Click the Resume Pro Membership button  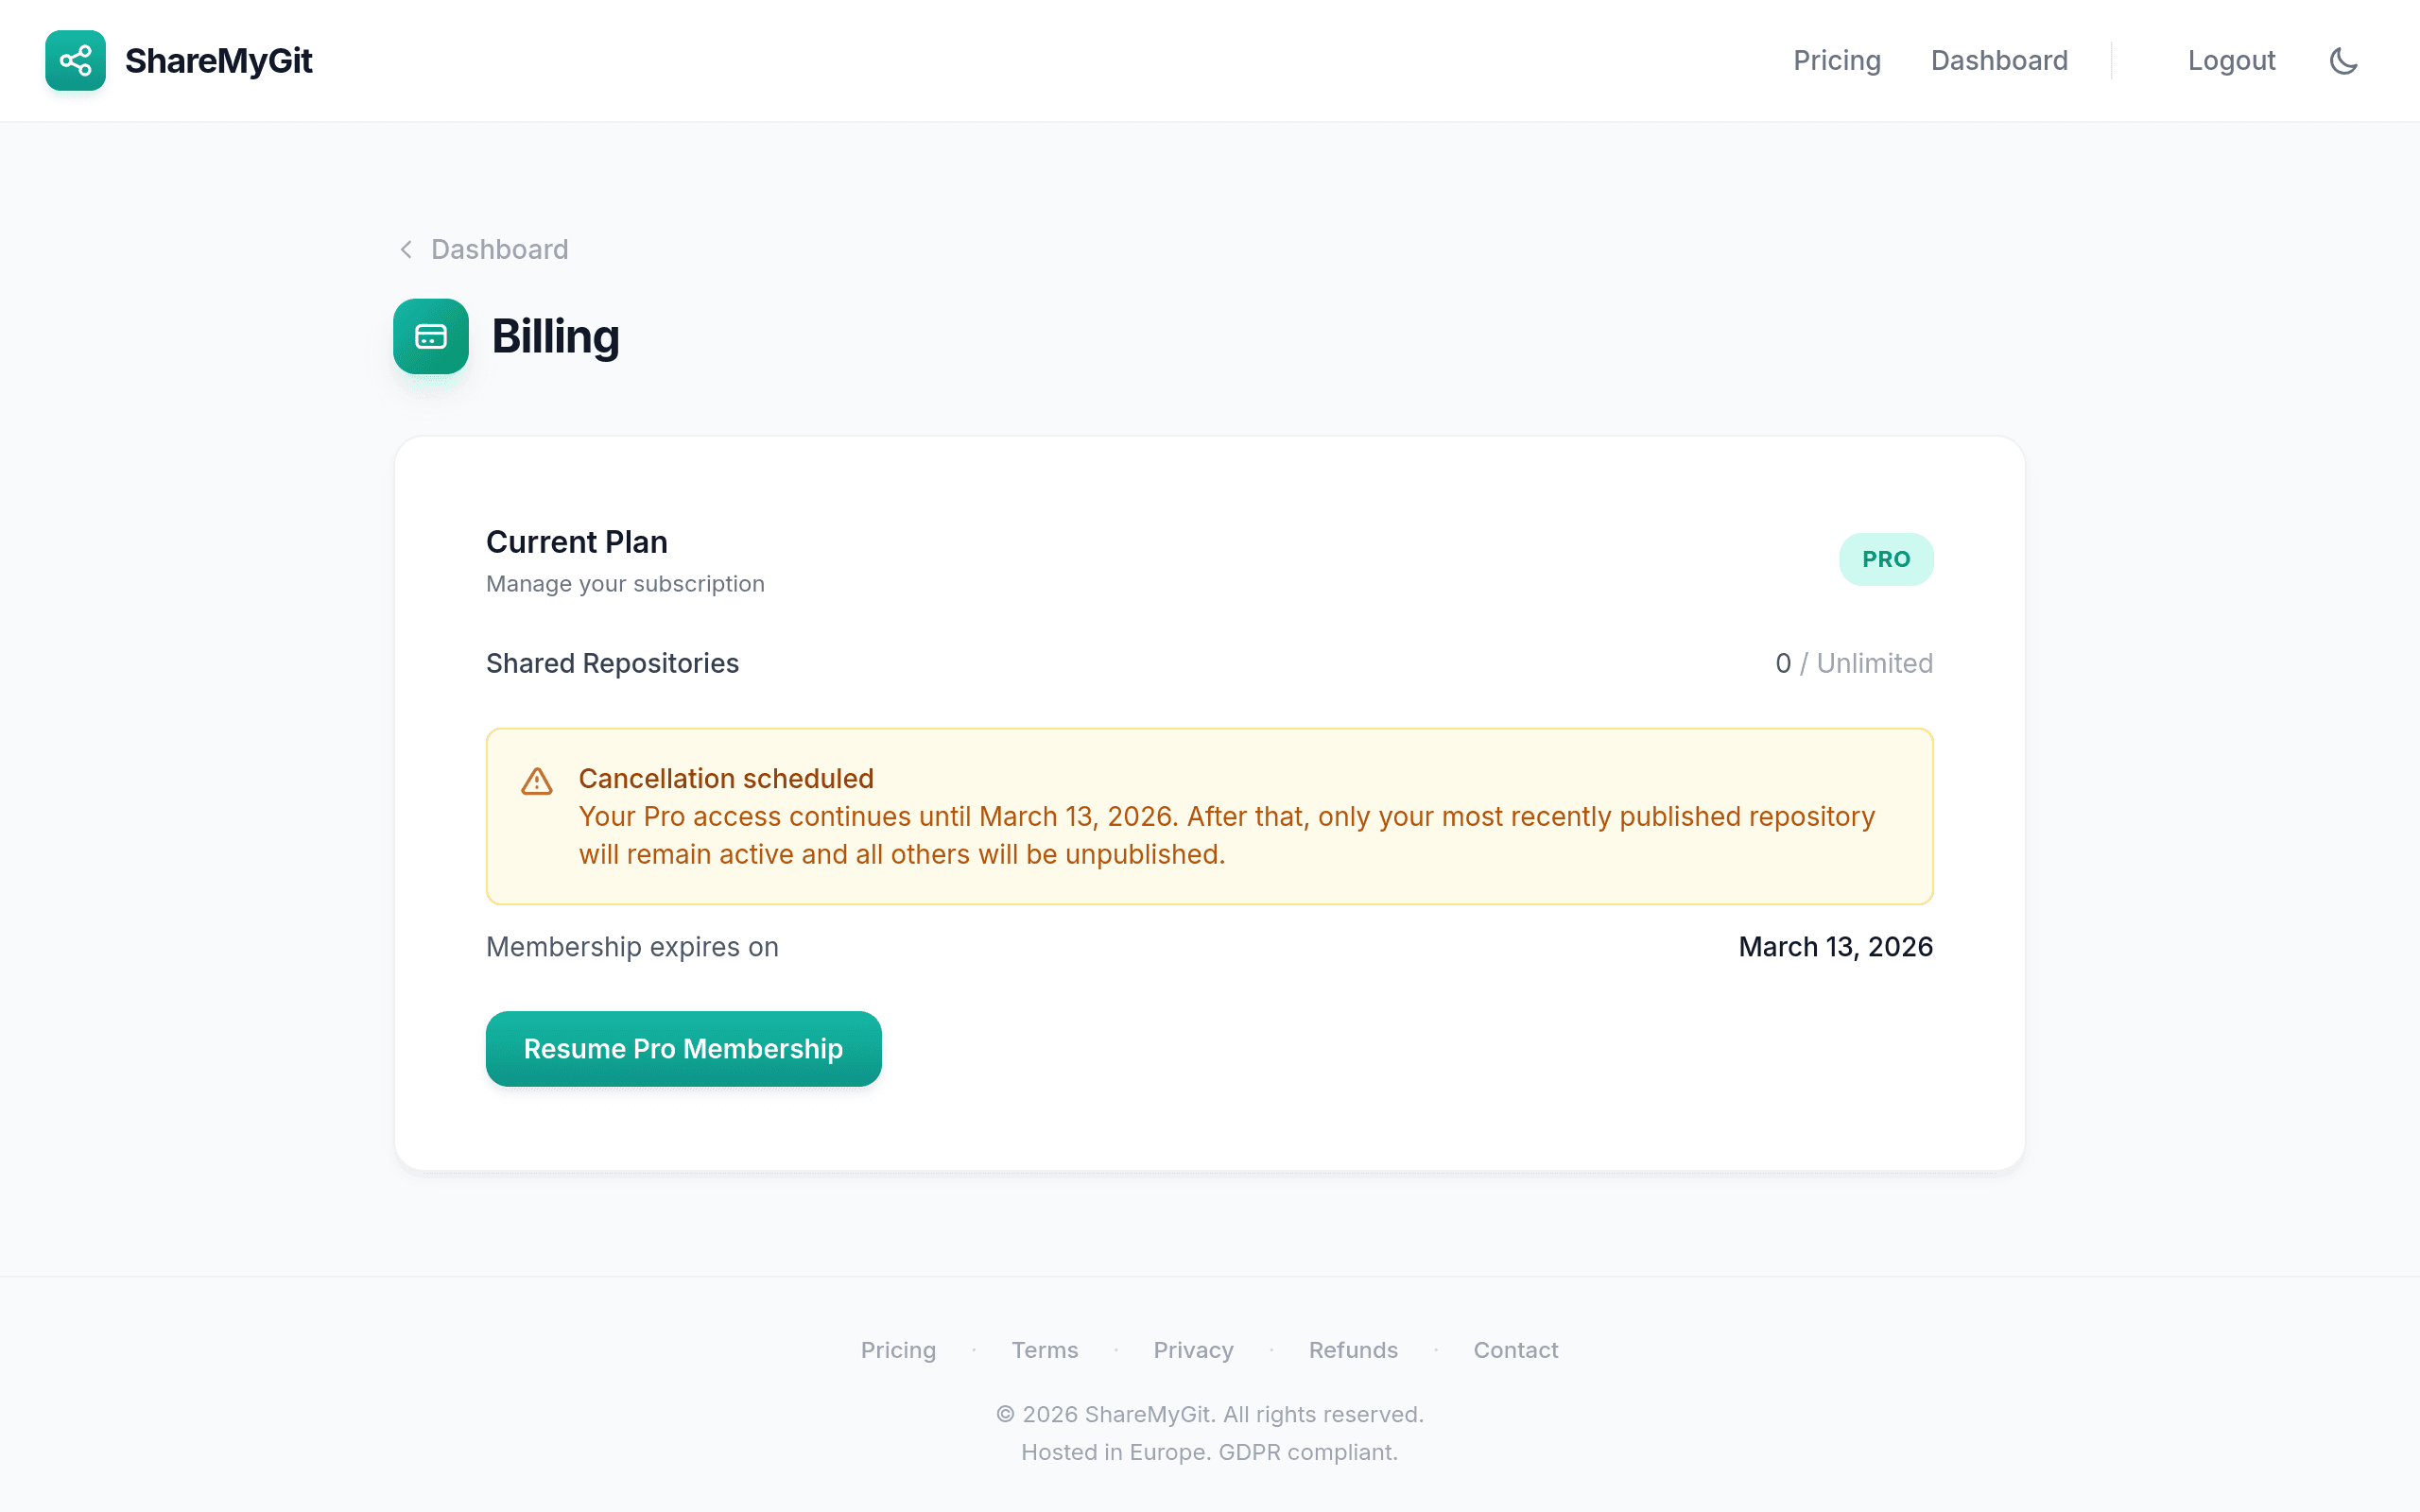683,1048
